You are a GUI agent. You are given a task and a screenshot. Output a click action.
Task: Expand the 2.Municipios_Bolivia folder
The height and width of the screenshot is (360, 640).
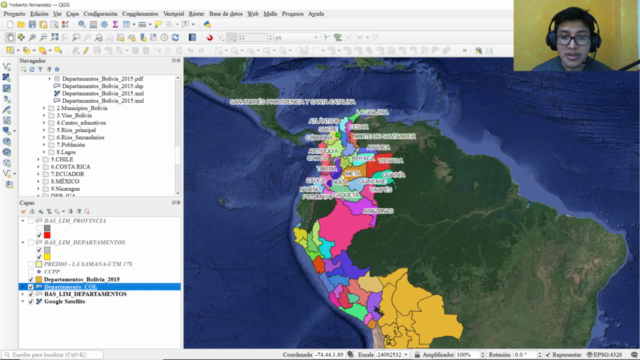(44, 108)
